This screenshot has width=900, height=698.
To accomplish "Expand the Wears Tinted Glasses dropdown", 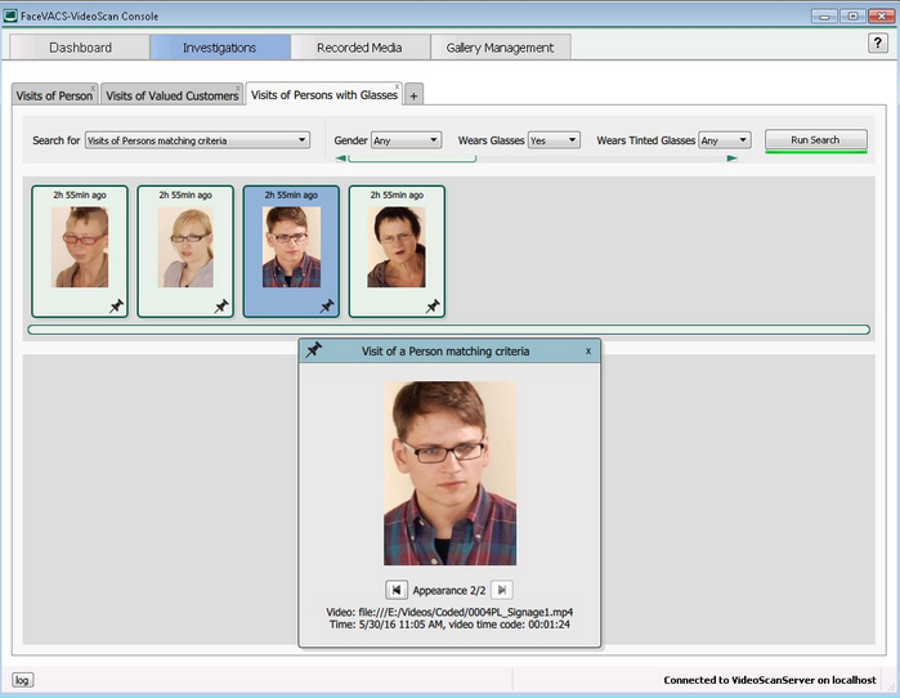I will click(x=725, y=141).
